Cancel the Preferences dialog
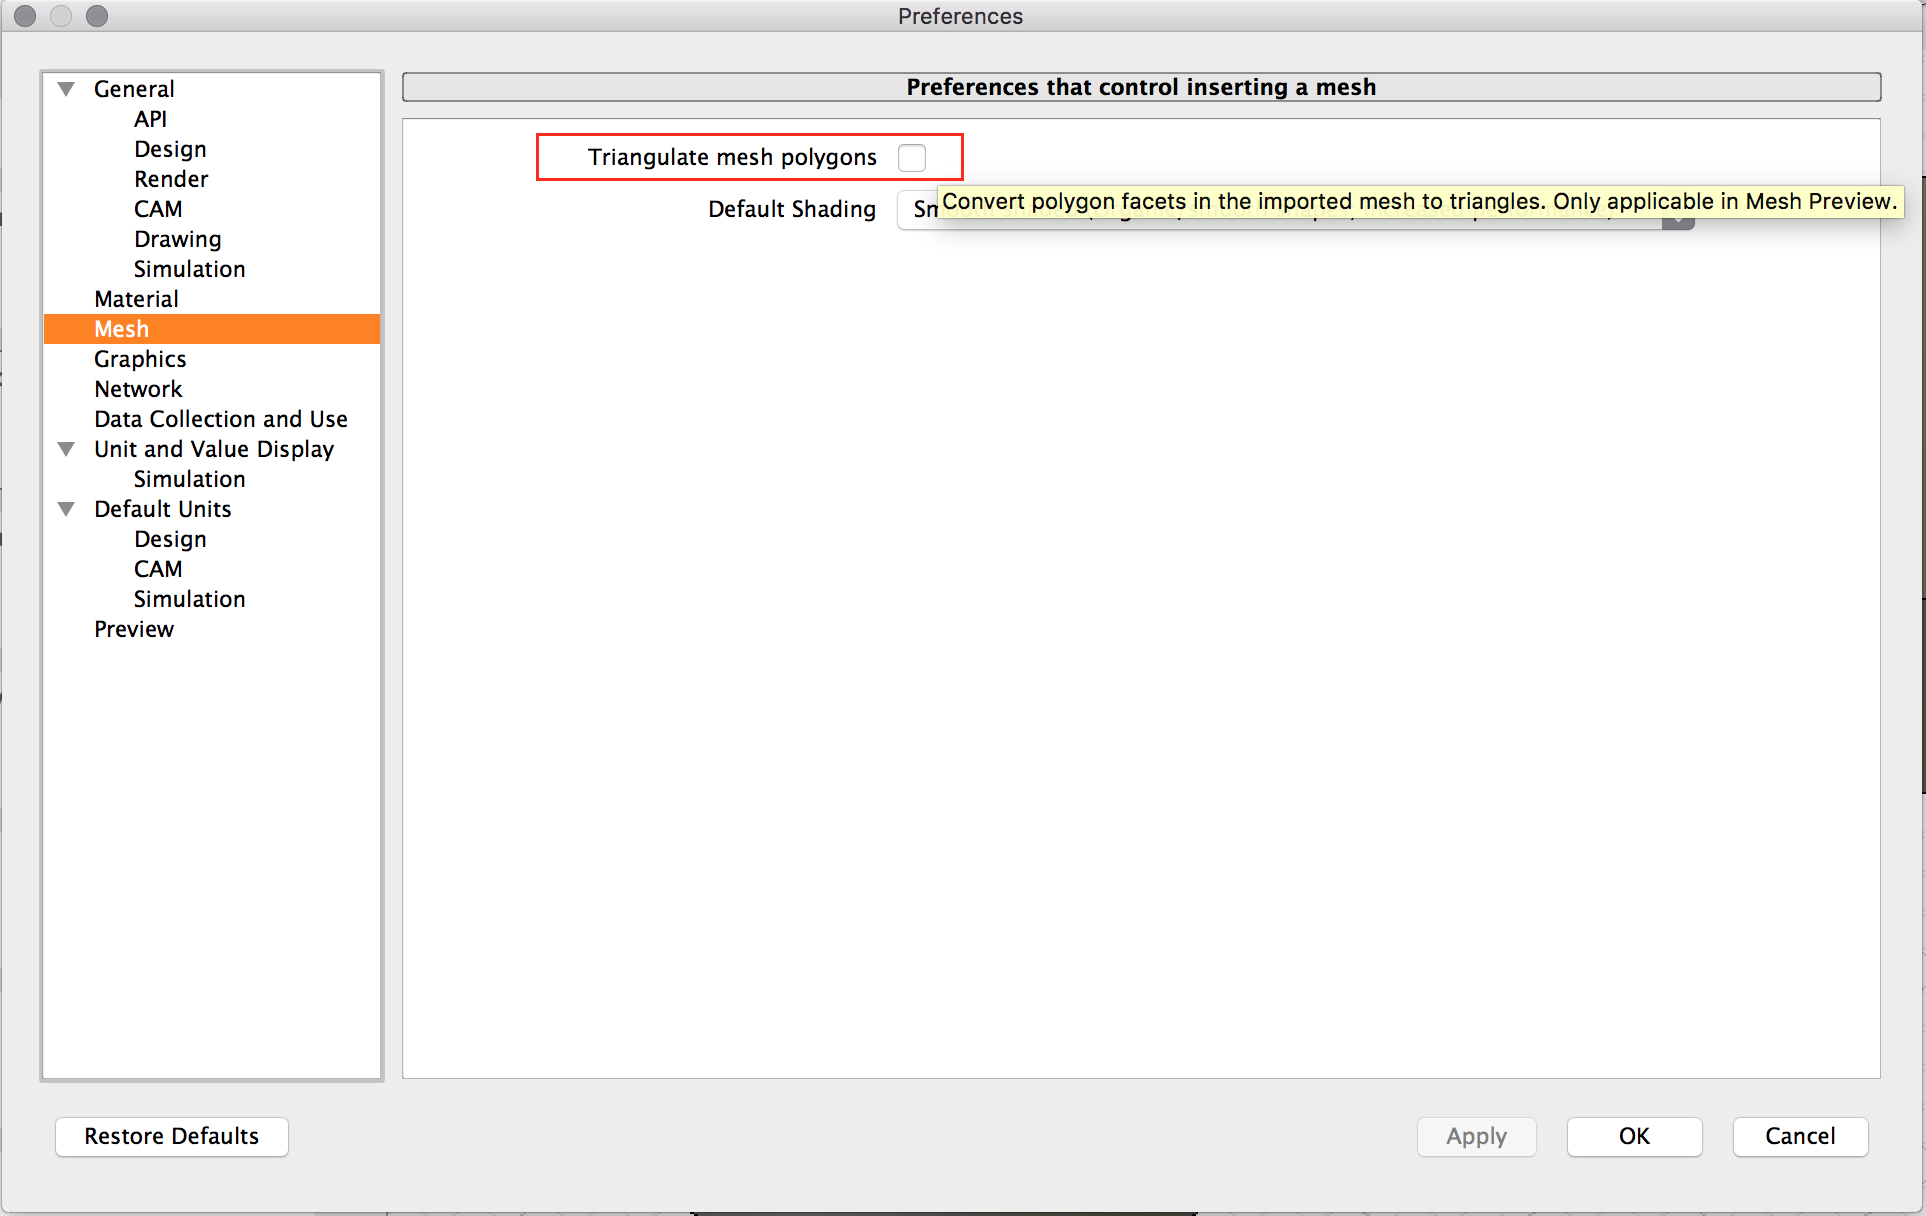The image size is (1926, 1216). tap(1799, 1136)
